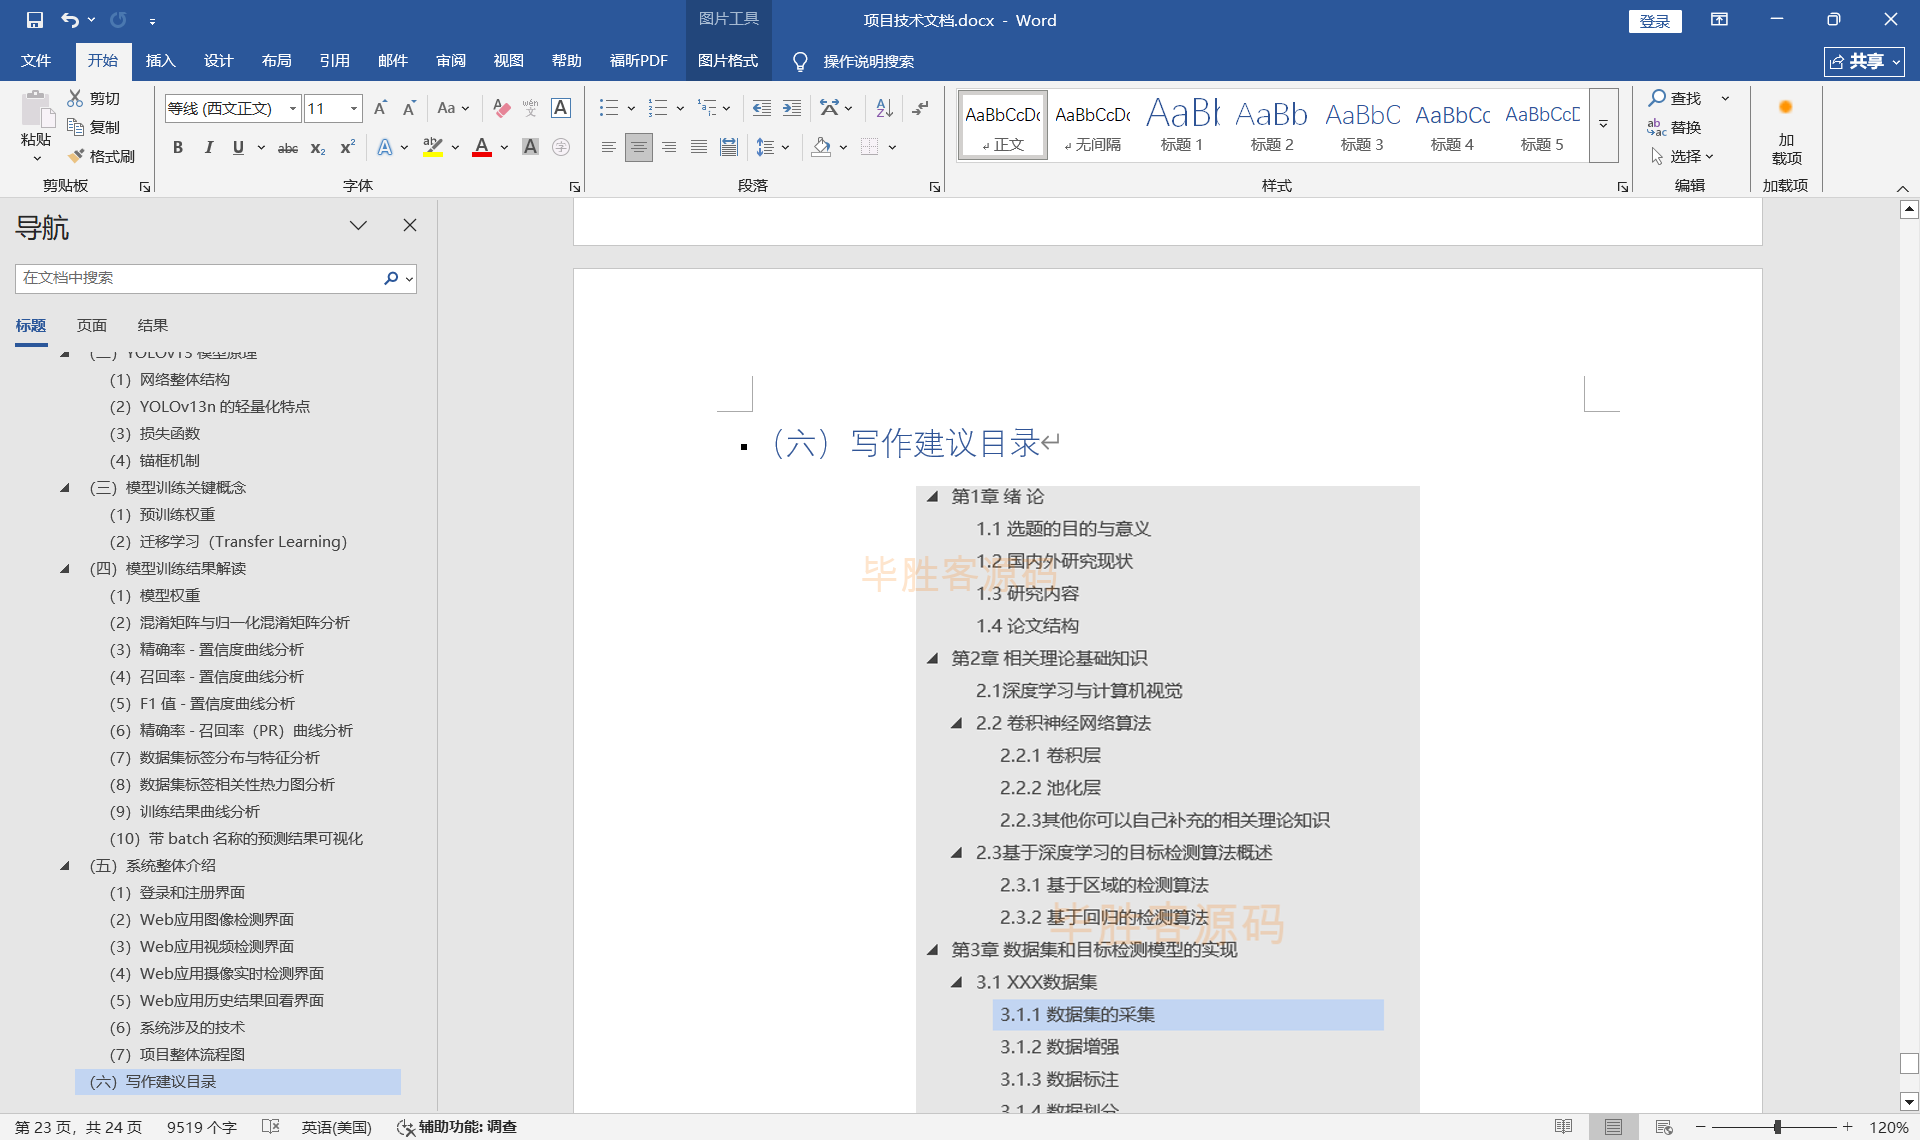Click the Undo arrow icon

[x=69, y=20]
